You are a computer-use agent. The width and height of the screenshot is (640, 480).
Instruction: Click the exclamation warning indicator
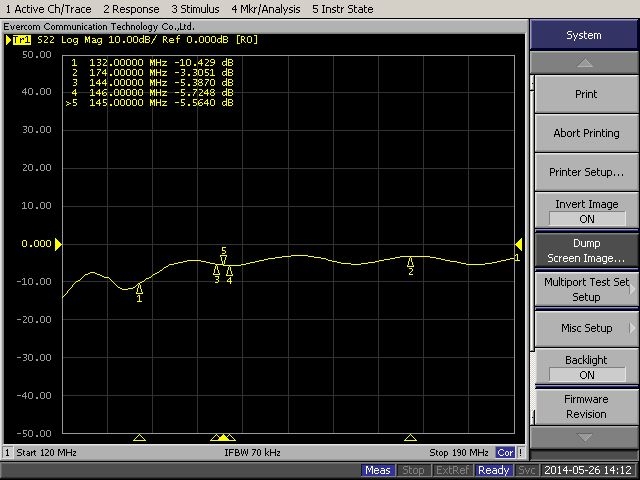tap(520, 453)
